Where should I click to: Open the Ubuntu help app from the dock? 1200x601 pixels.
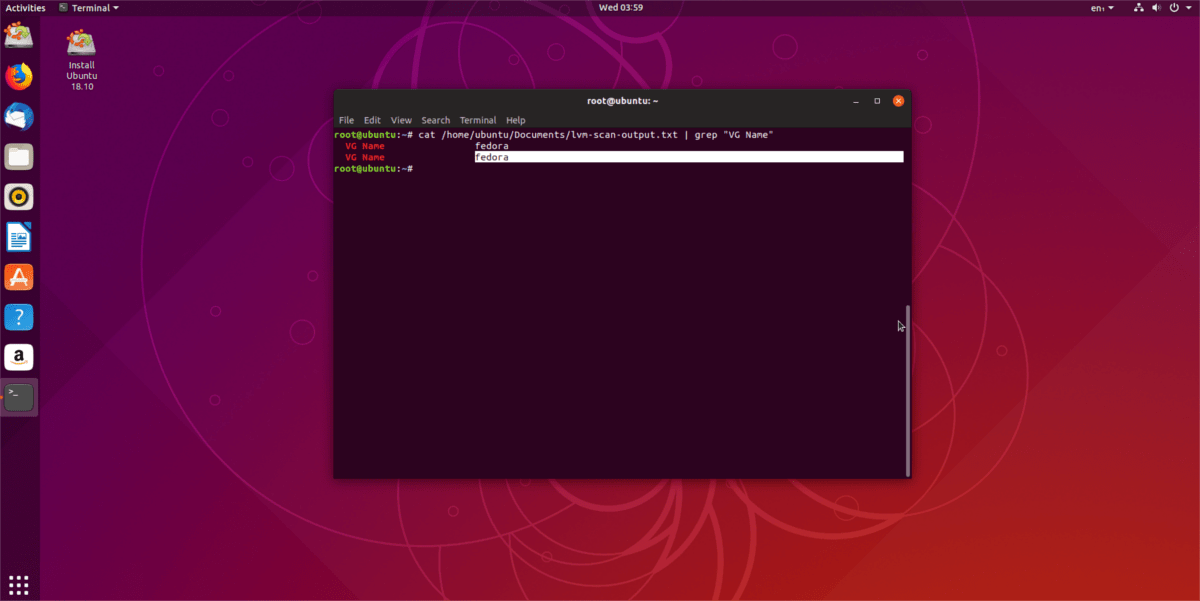point(20,317)
